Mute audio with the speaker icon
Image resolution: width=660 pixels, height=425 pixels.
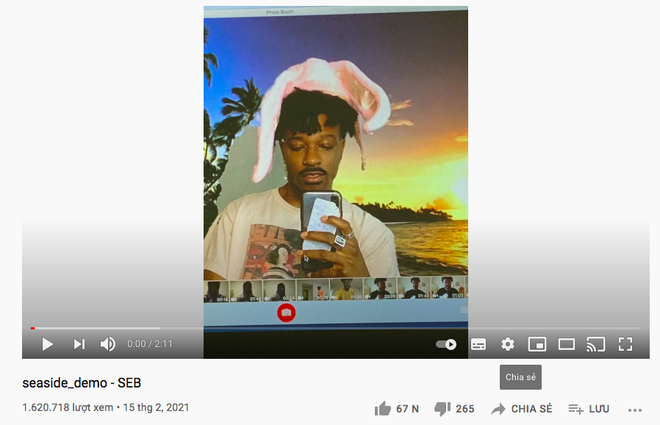108,344
